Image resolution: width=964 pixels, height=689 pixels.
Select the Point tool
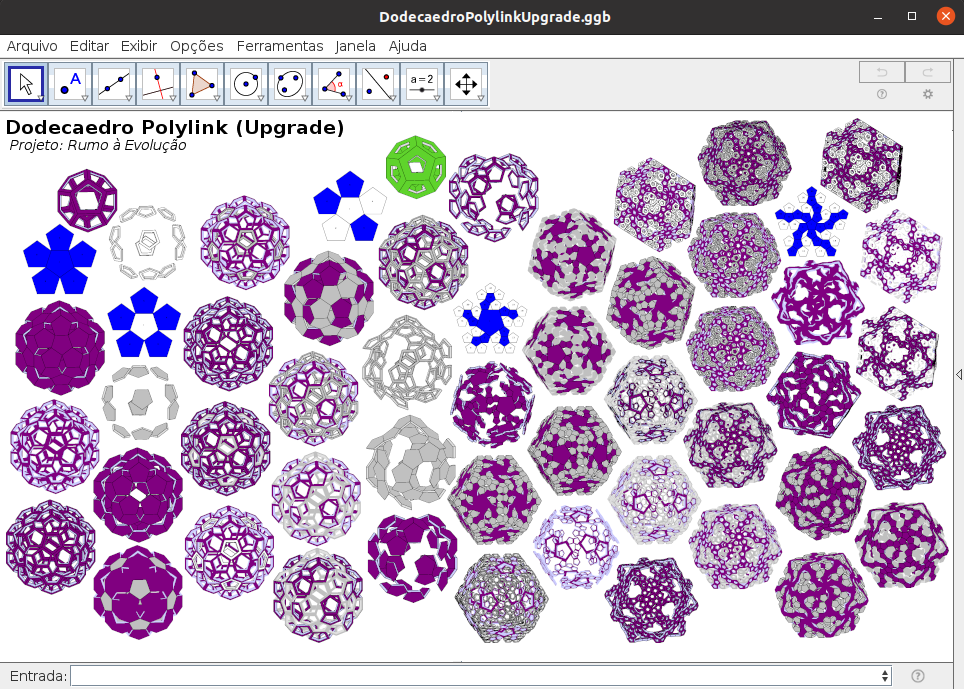pos(70,84)
